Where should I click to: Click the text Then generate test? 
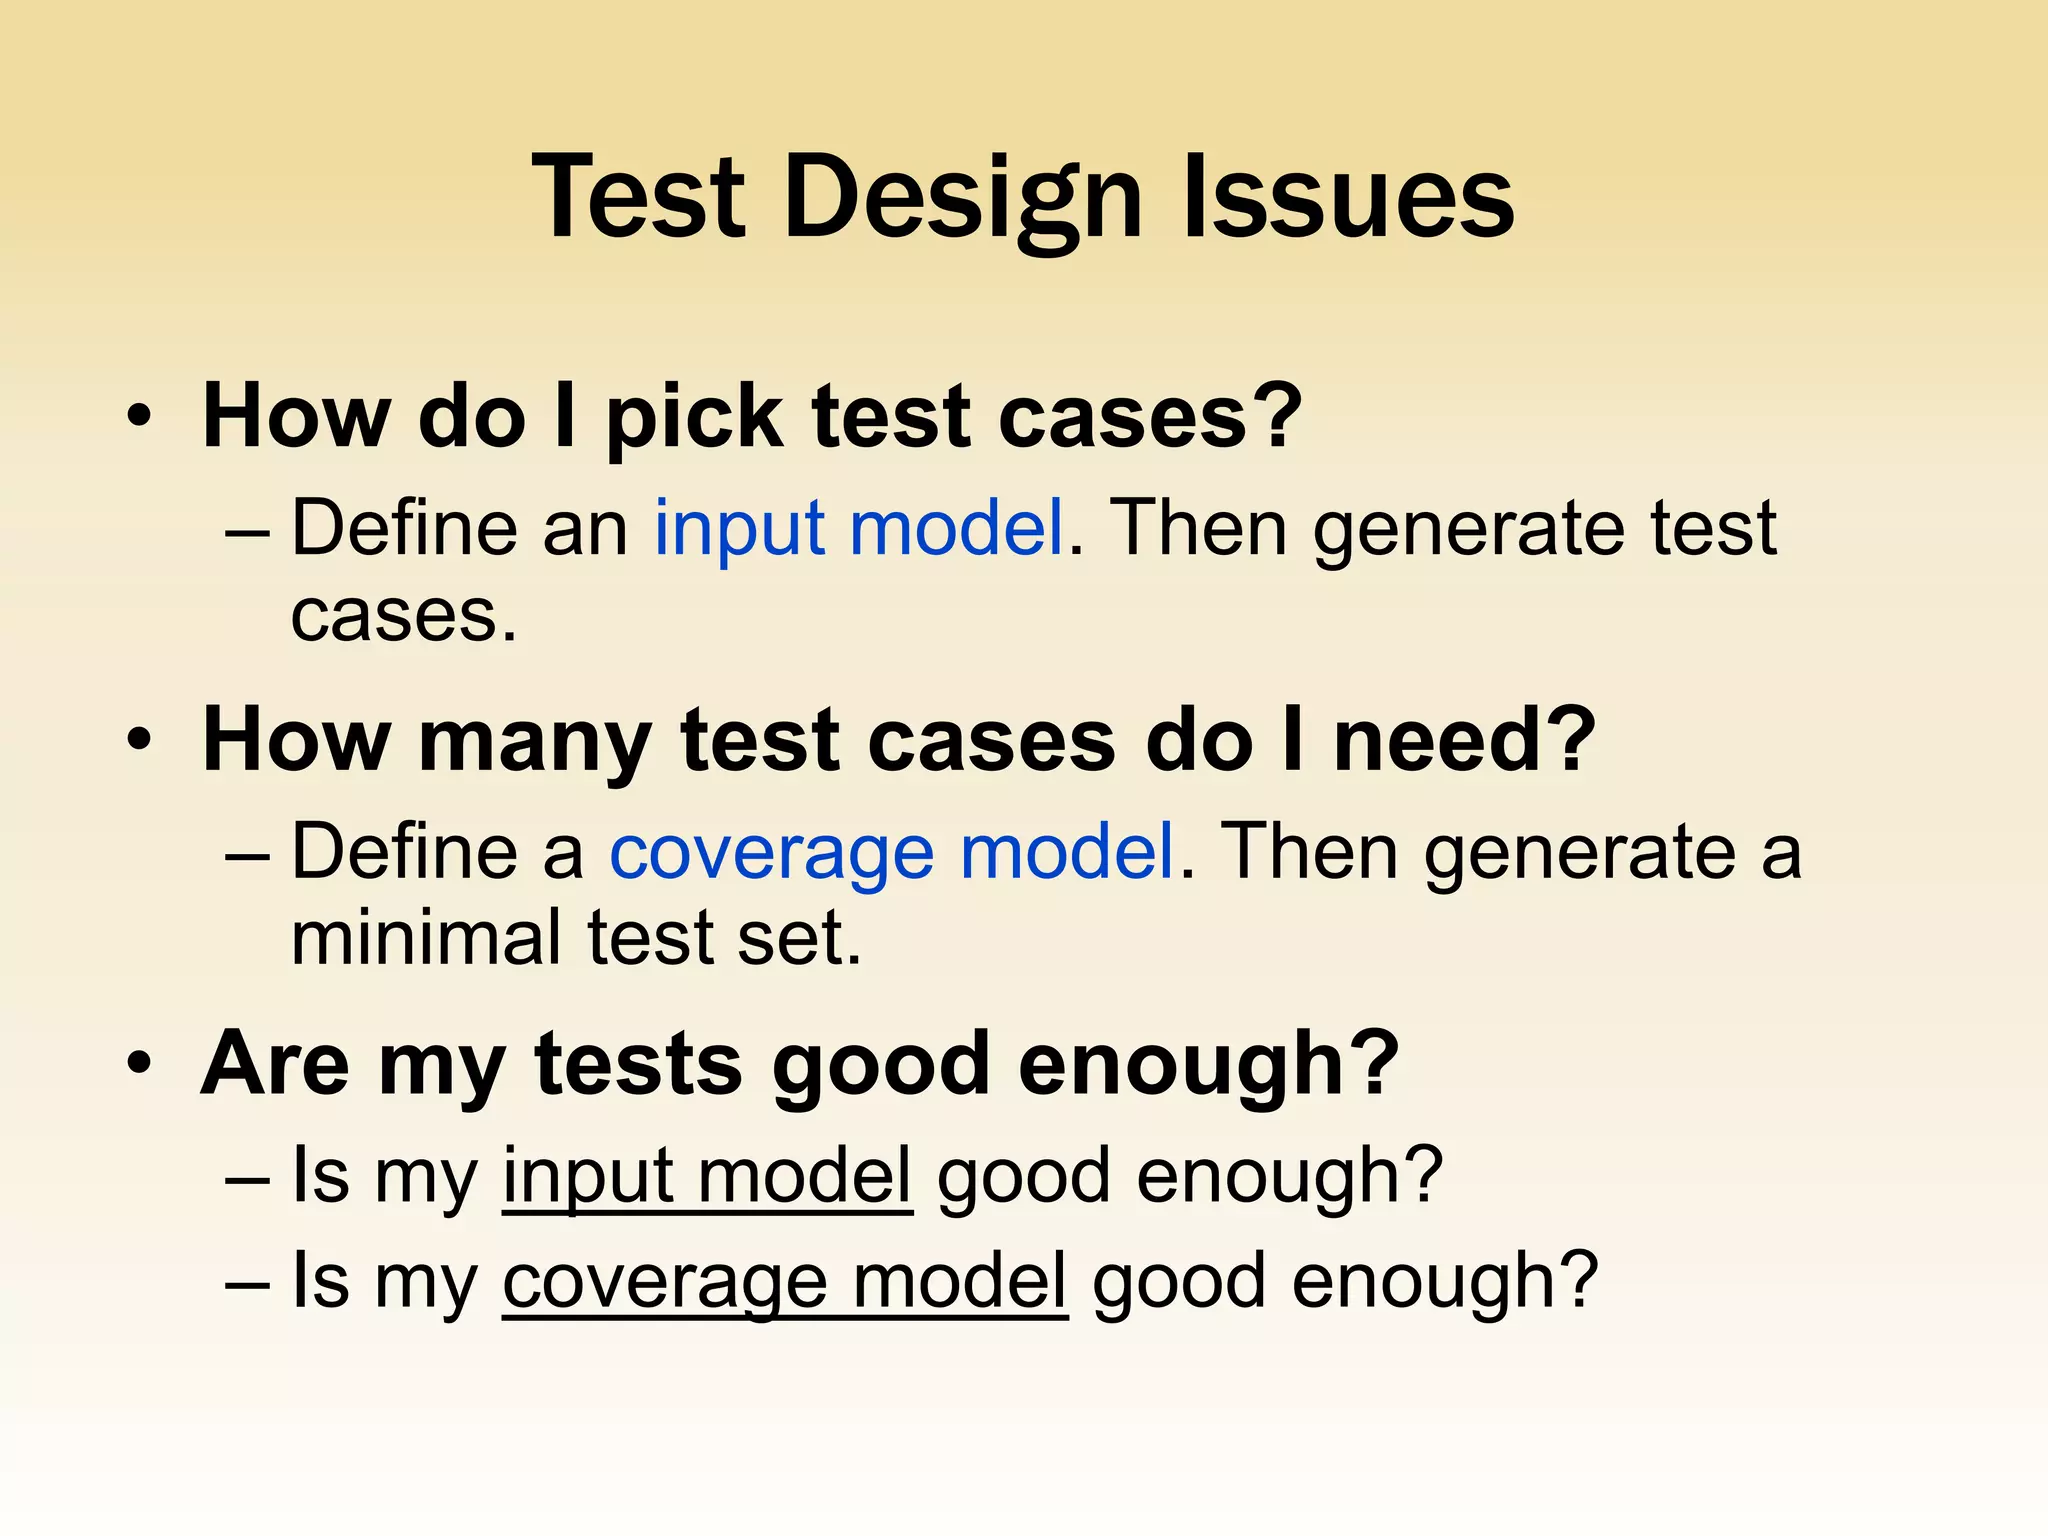coord(1444,528)
